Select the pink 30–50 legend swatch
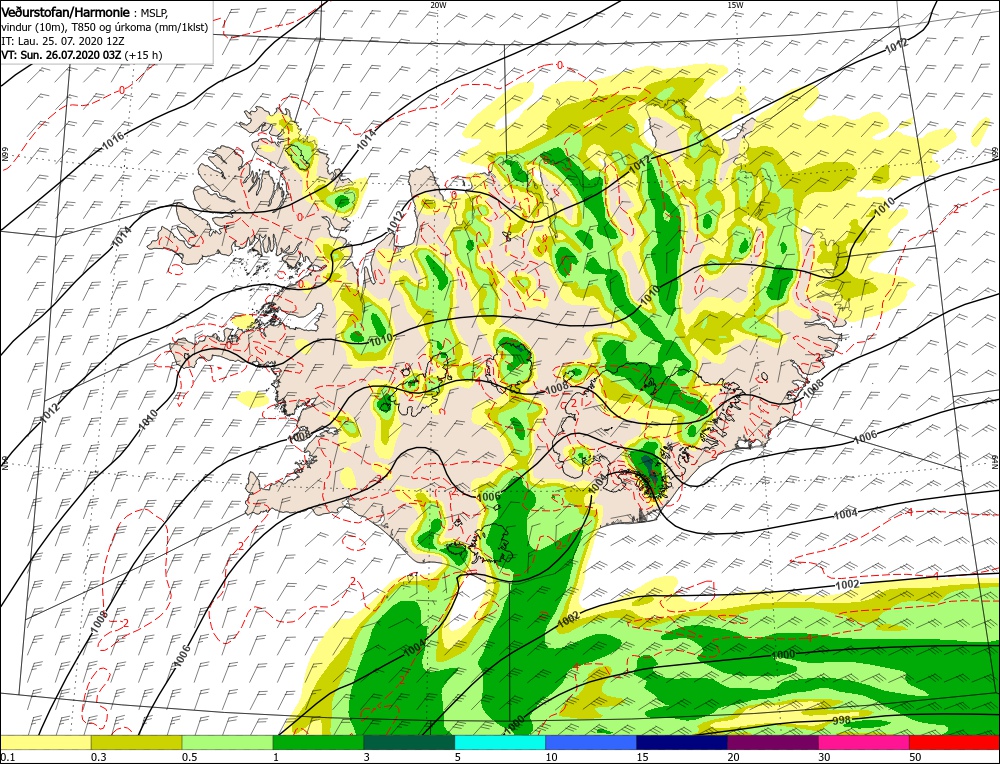The image size is (1000, 764). pos(864,742)
